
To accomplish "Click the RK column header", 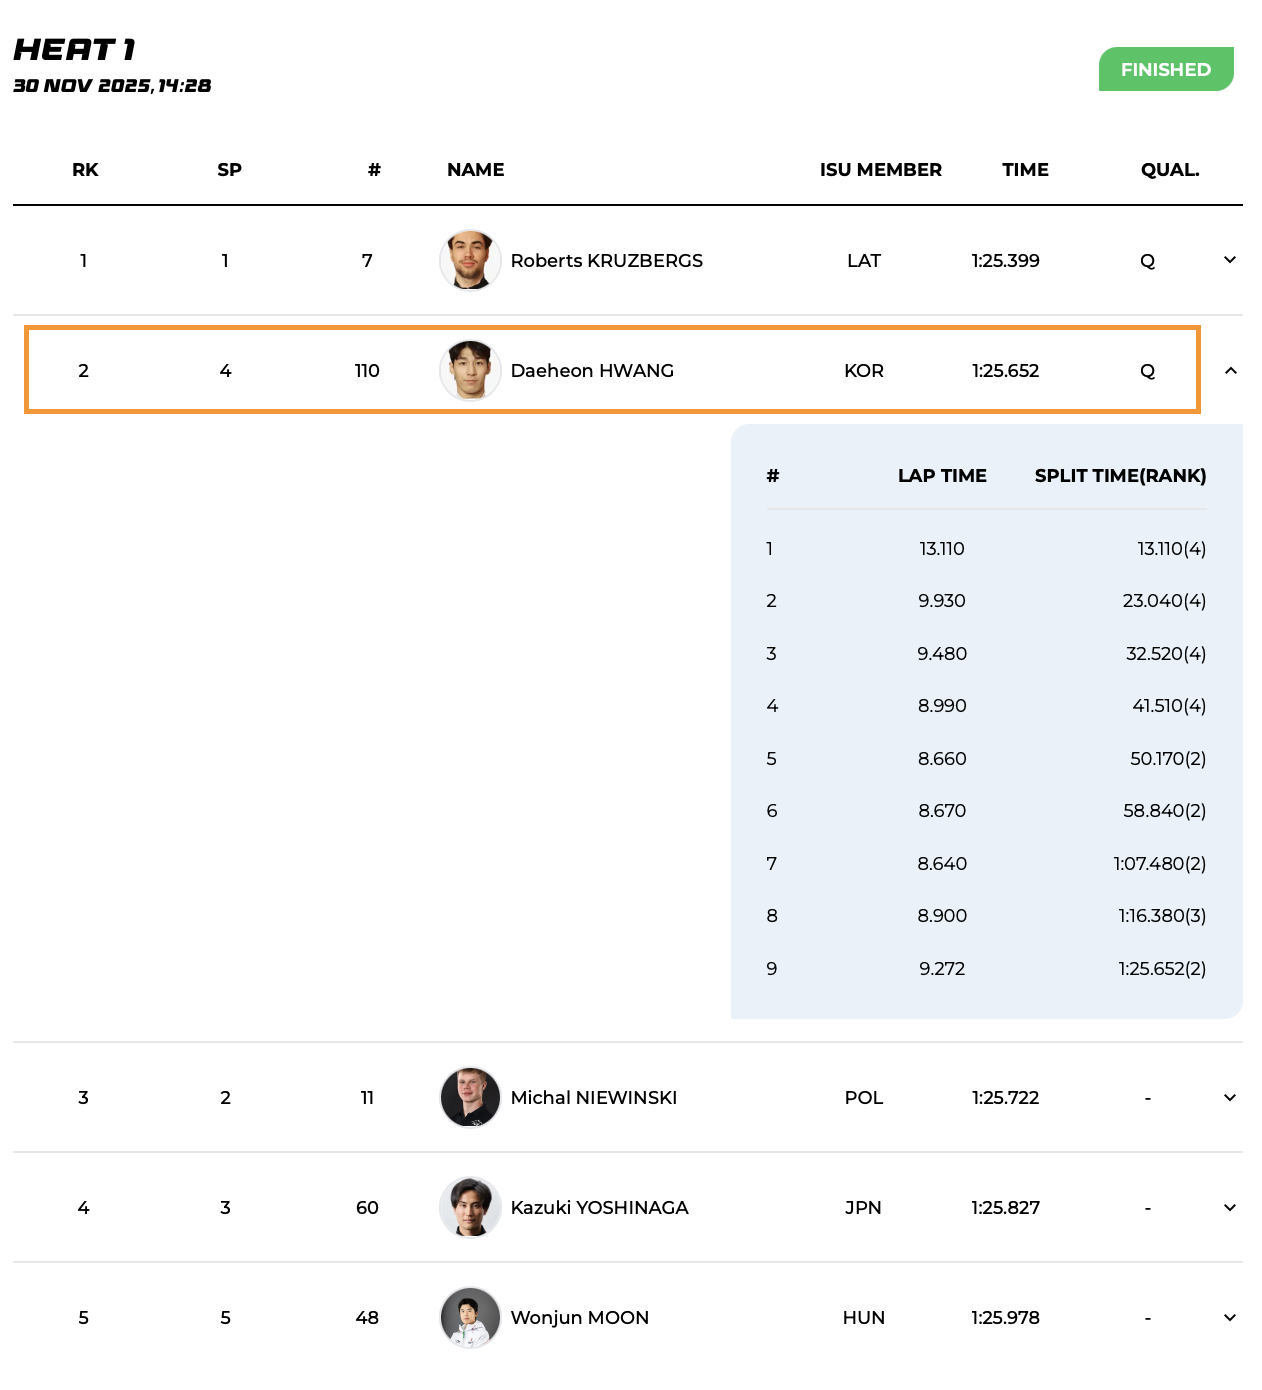I will point(85,170).
